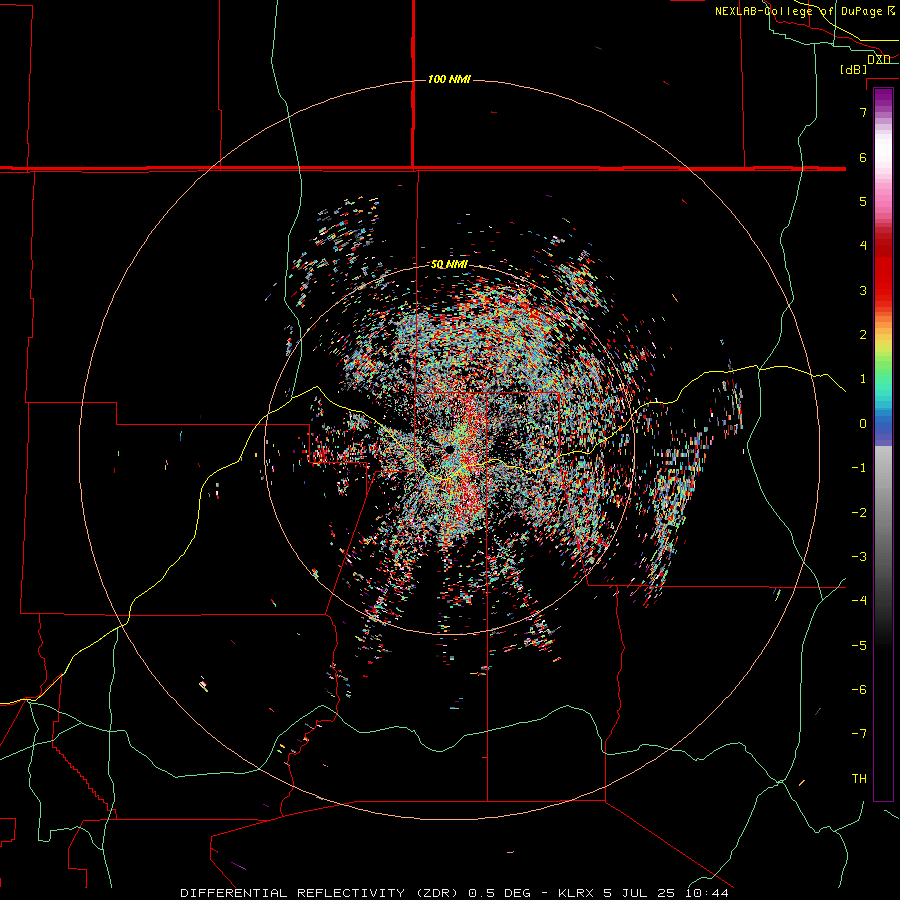Click the black radar site dot at center
Image resolution: width=900 pixels, height=900 pixels.
449,449
